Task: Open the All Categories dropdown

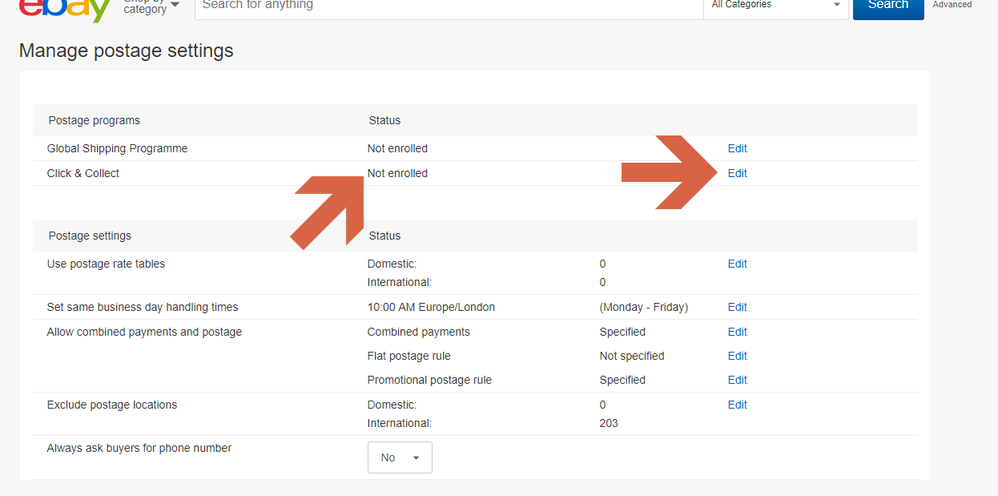Action: [775, 6]
